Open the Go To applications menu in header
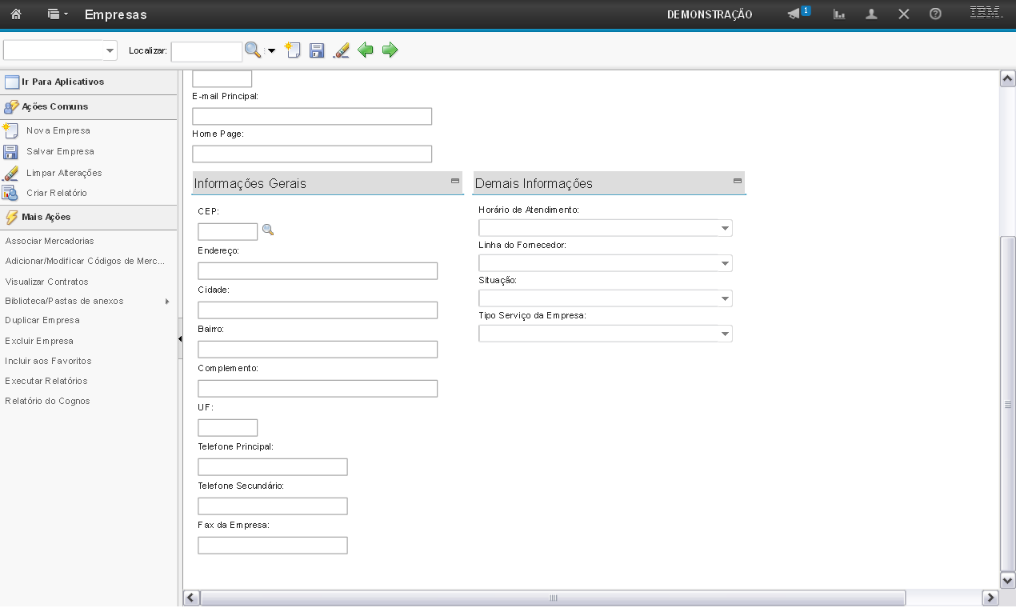 [x=58, y=14]
